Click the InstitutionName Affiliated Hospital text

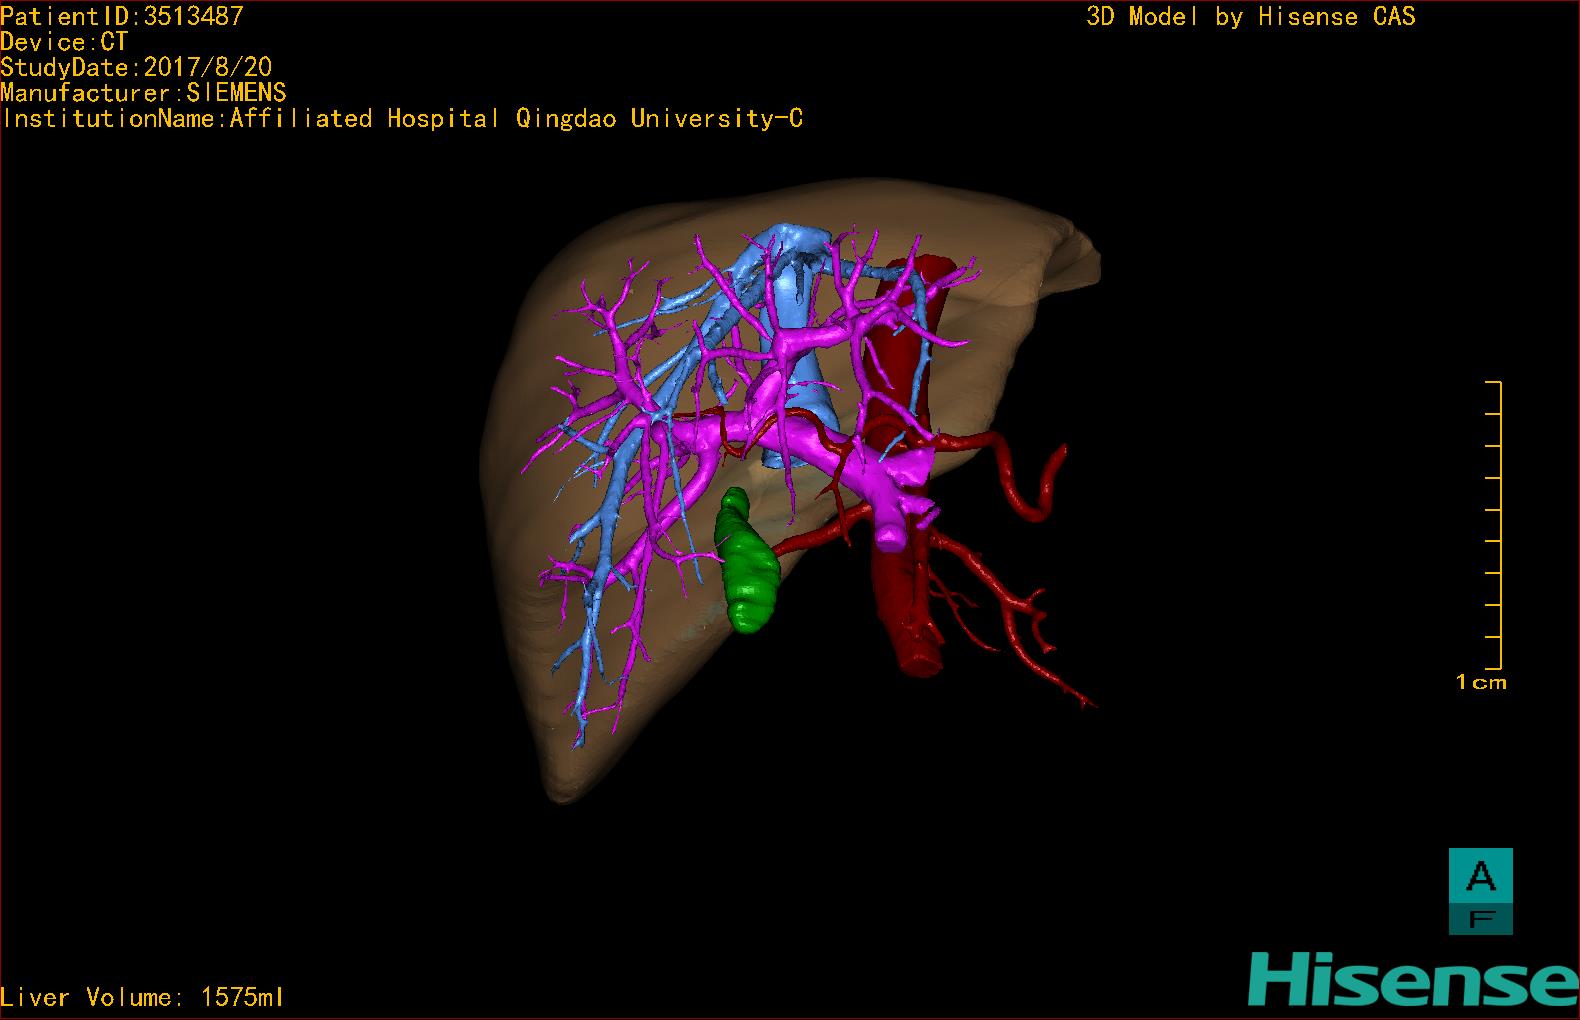402,119
